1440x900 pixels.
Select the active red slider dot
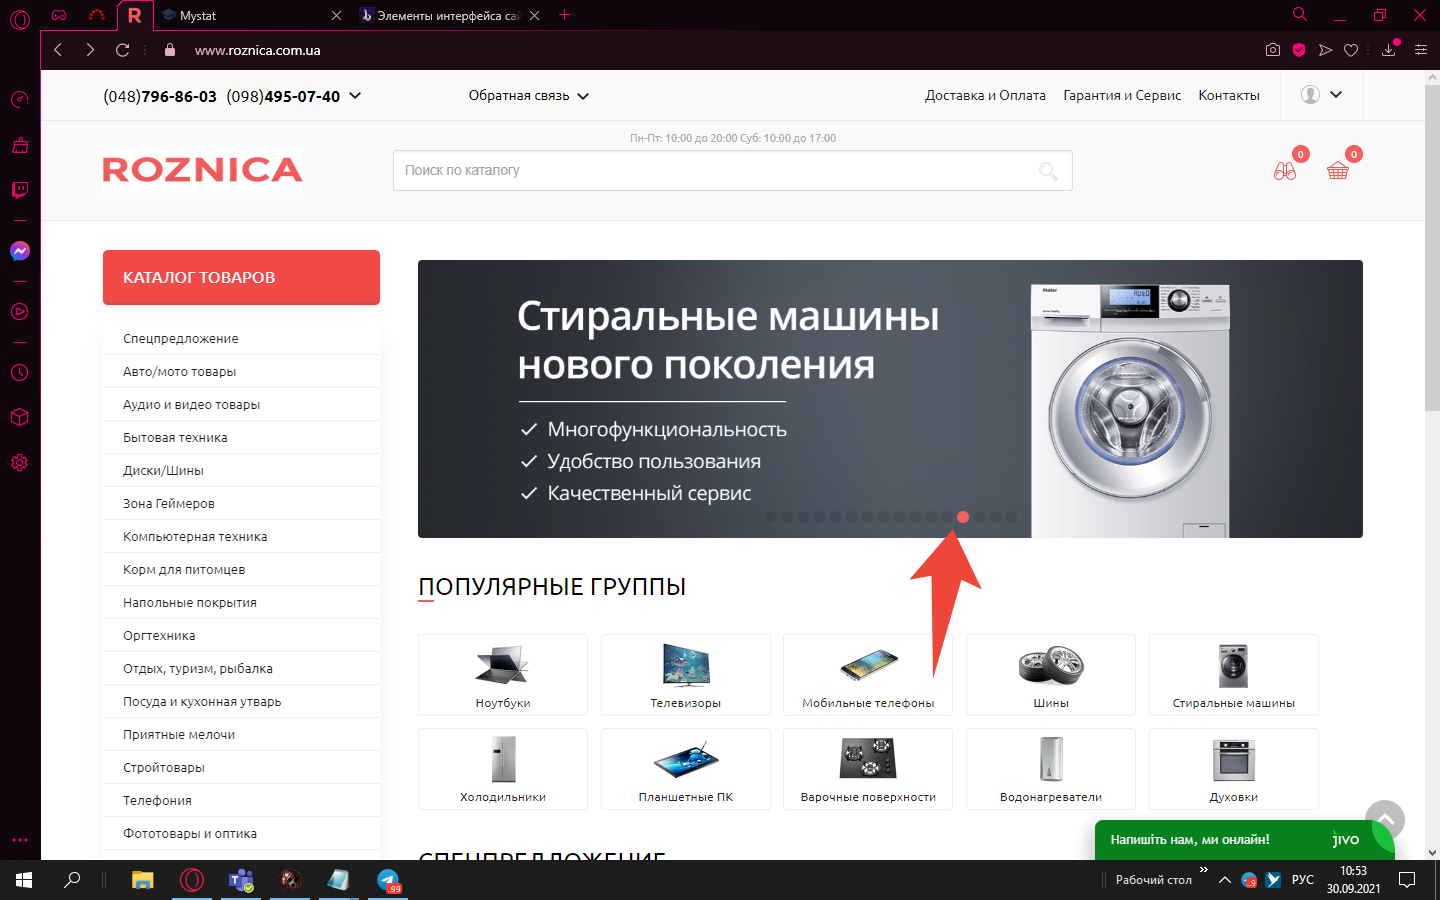point(962,517)
